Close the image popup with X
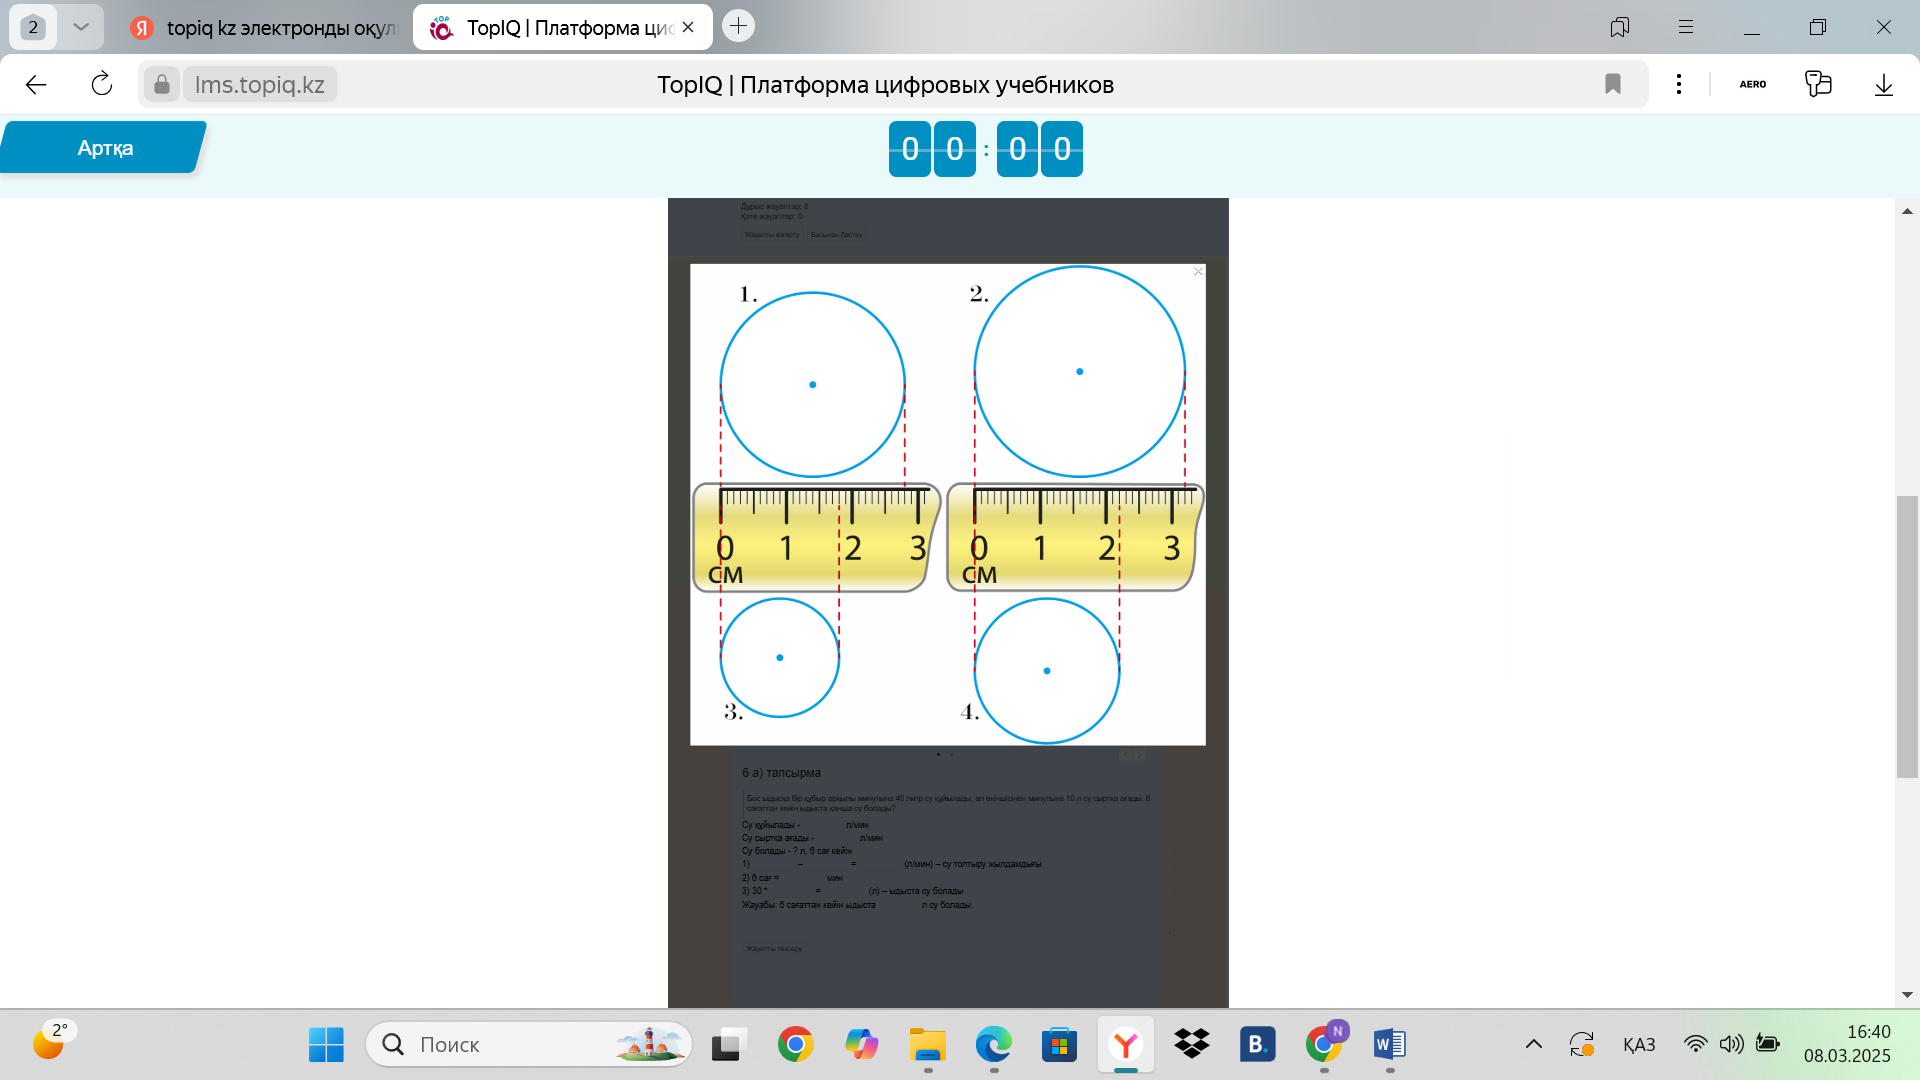This screenshot has width=1920, height=1080. (1198, 272)
